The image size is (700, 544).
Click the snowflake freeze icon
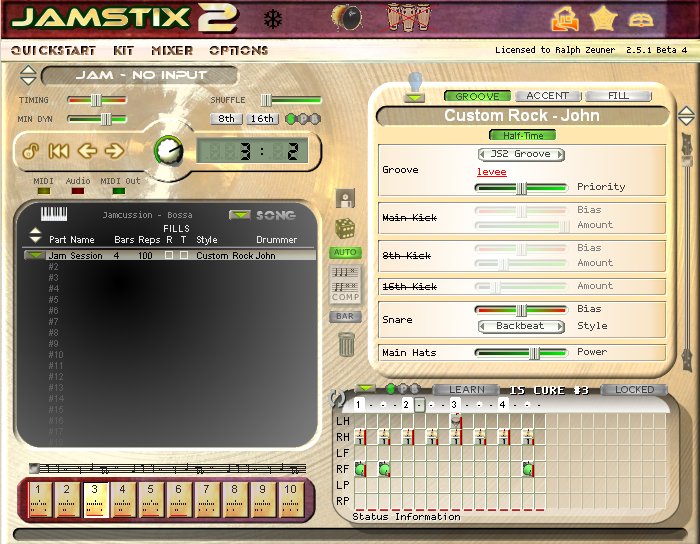272,19
